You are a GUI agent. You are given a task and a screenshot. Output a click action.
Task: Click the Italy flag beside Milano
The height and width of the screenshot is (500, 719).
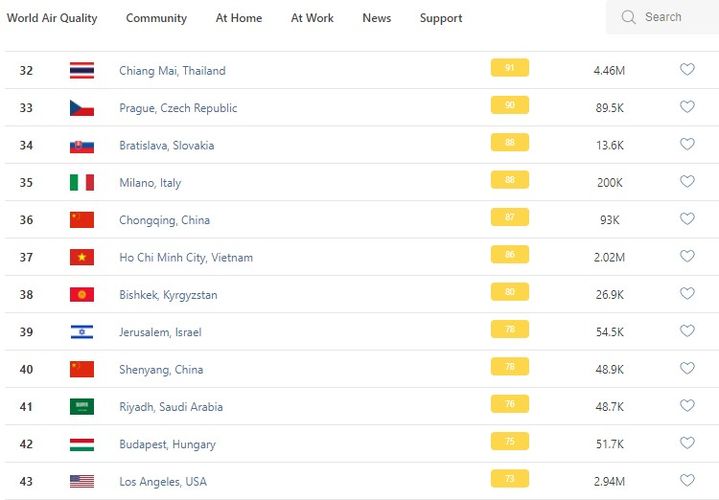(82, 183)
